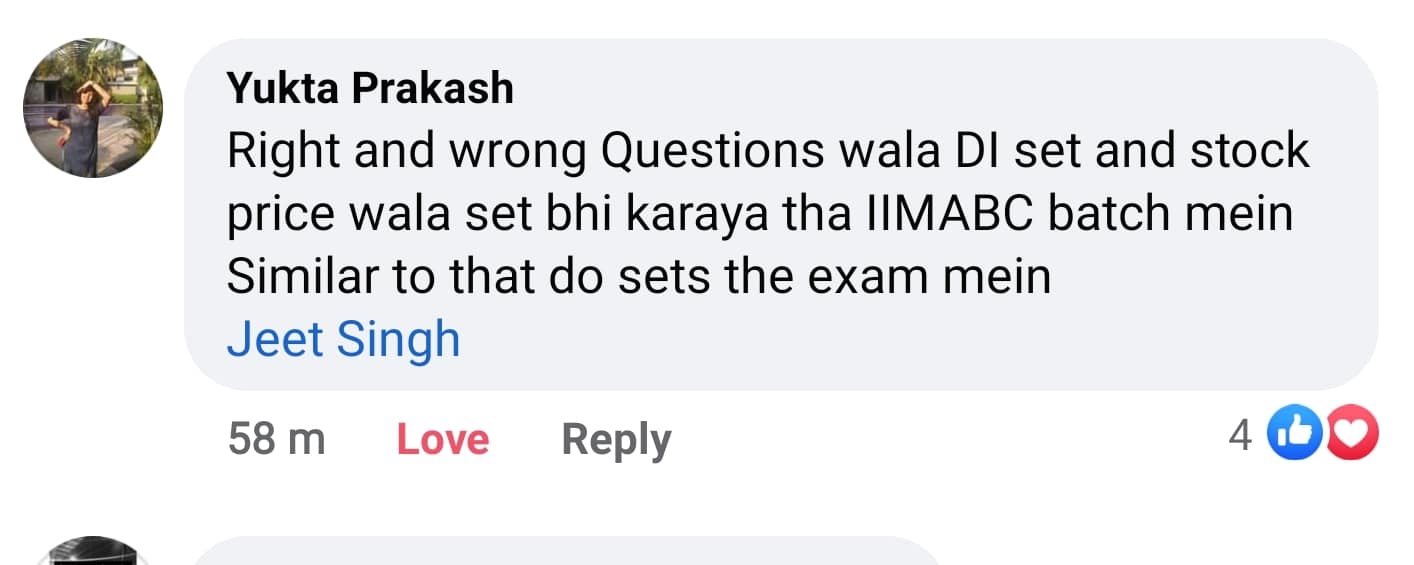Reply to Yukta Prakash's comment

[x=616, y=439]
